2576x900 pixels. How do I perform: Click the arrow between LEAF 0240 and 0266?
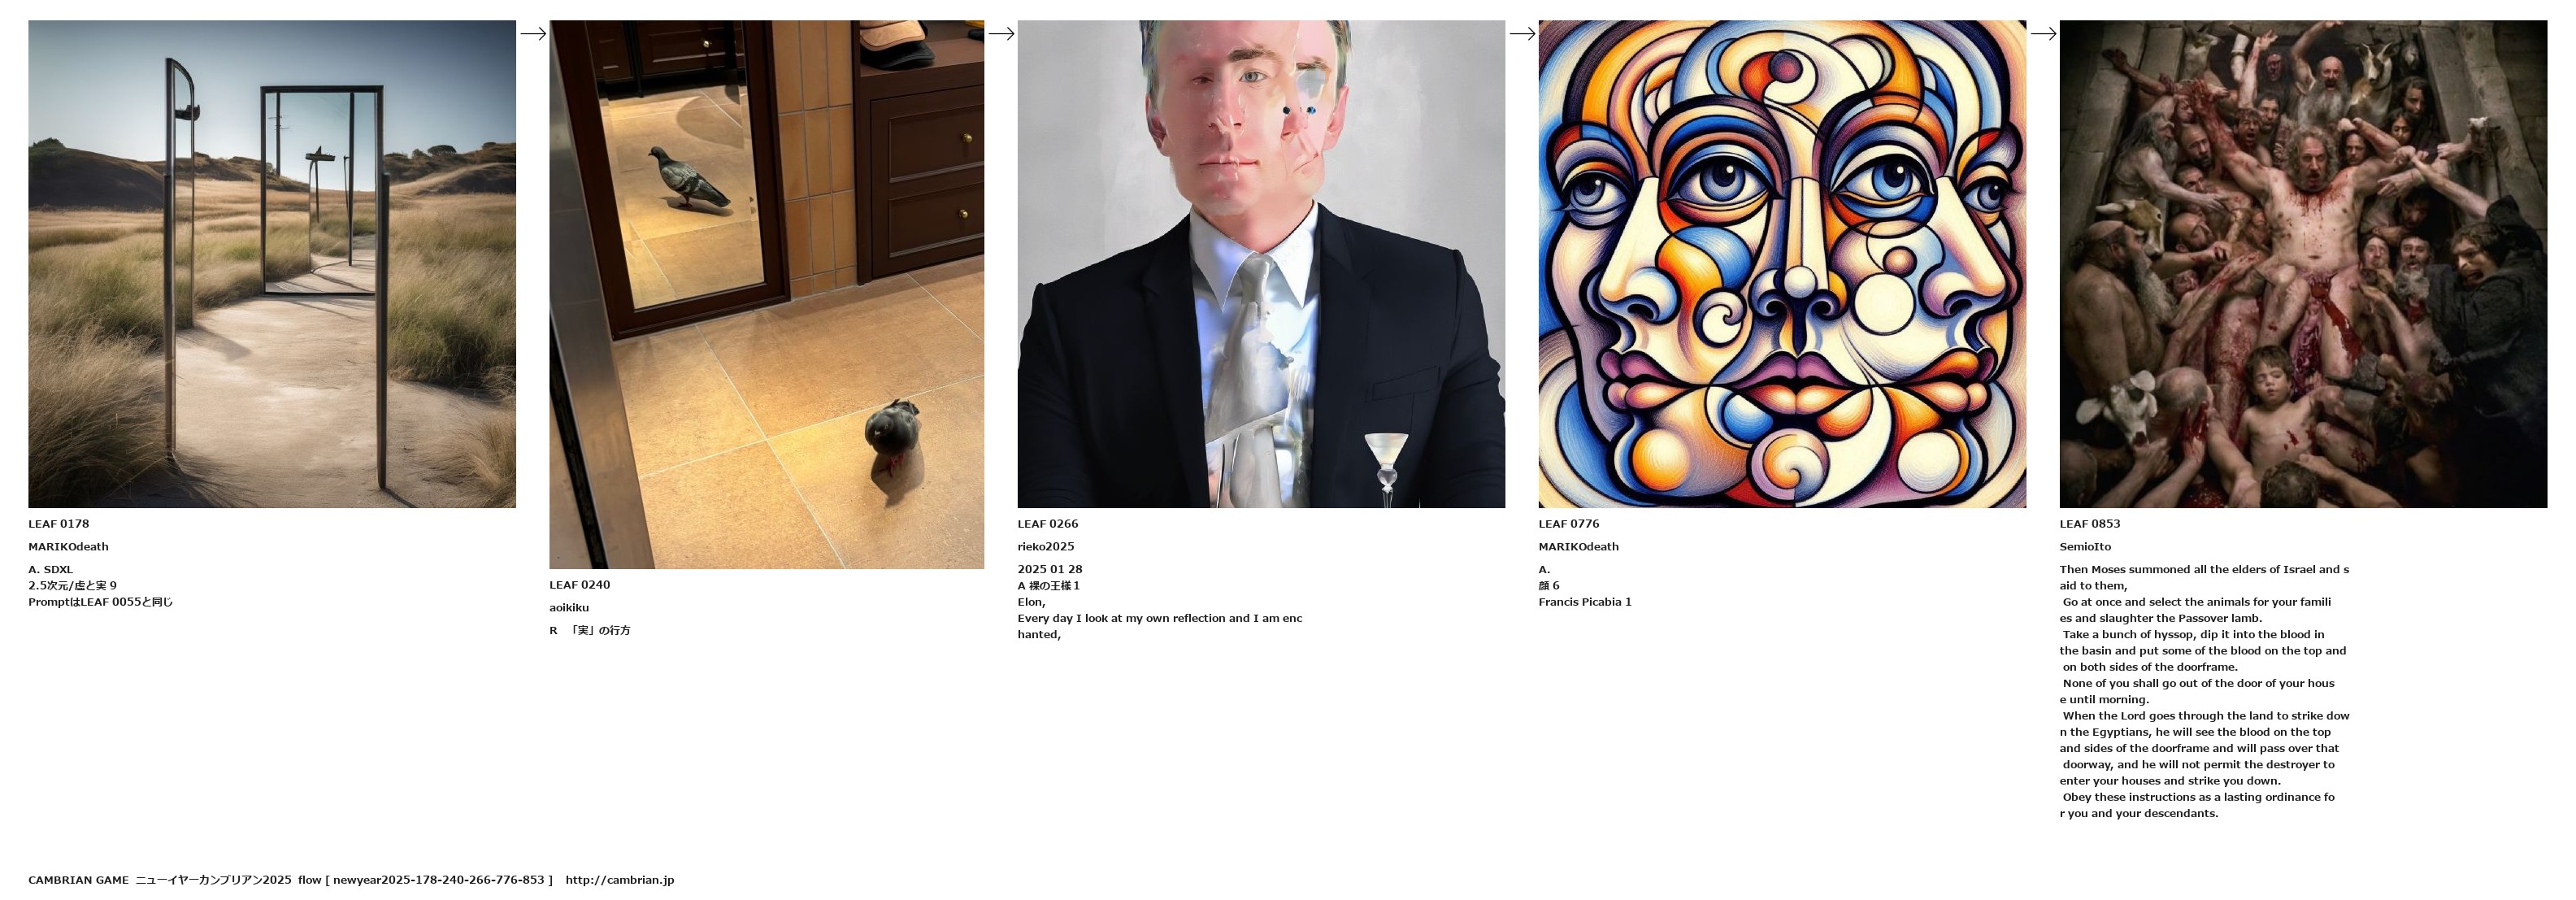(x=1001, y=34)
